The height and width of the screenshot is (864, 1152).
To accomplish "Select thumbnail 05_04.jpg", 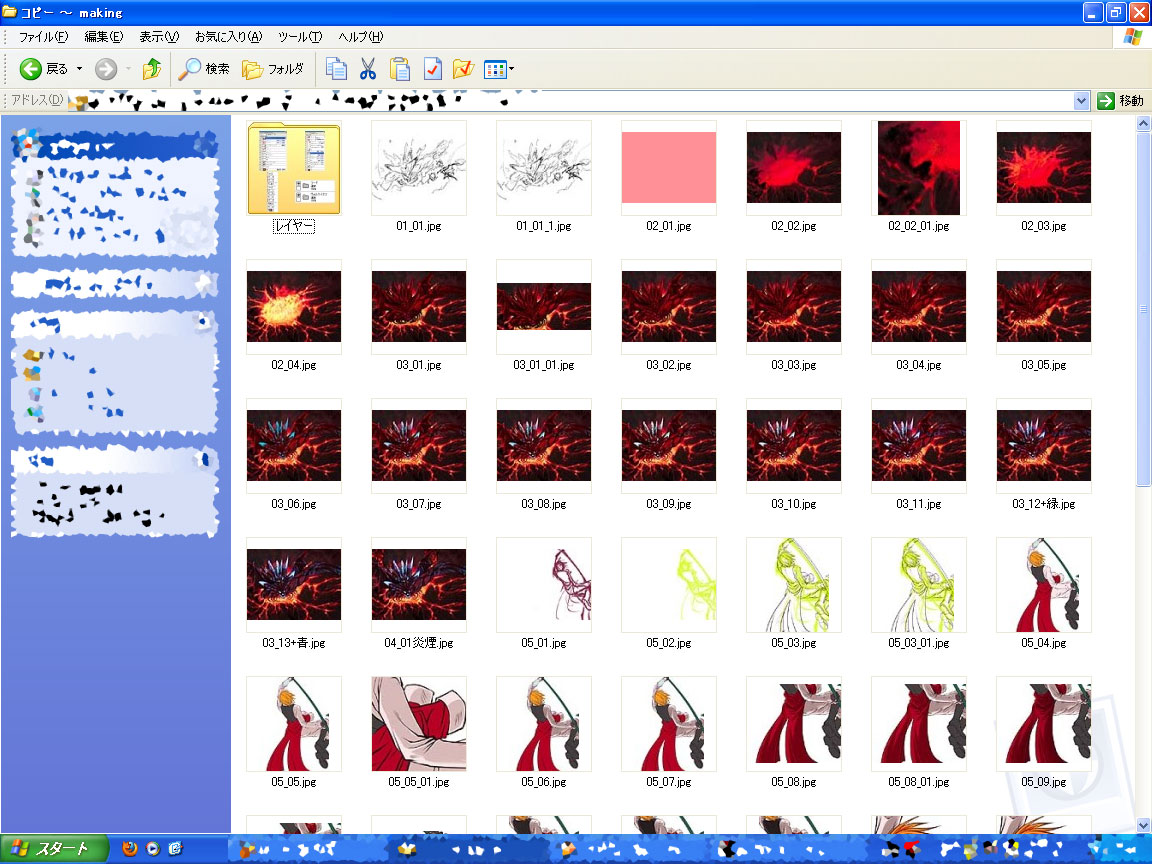I will pyautogui.click(x=1043, y=585).
